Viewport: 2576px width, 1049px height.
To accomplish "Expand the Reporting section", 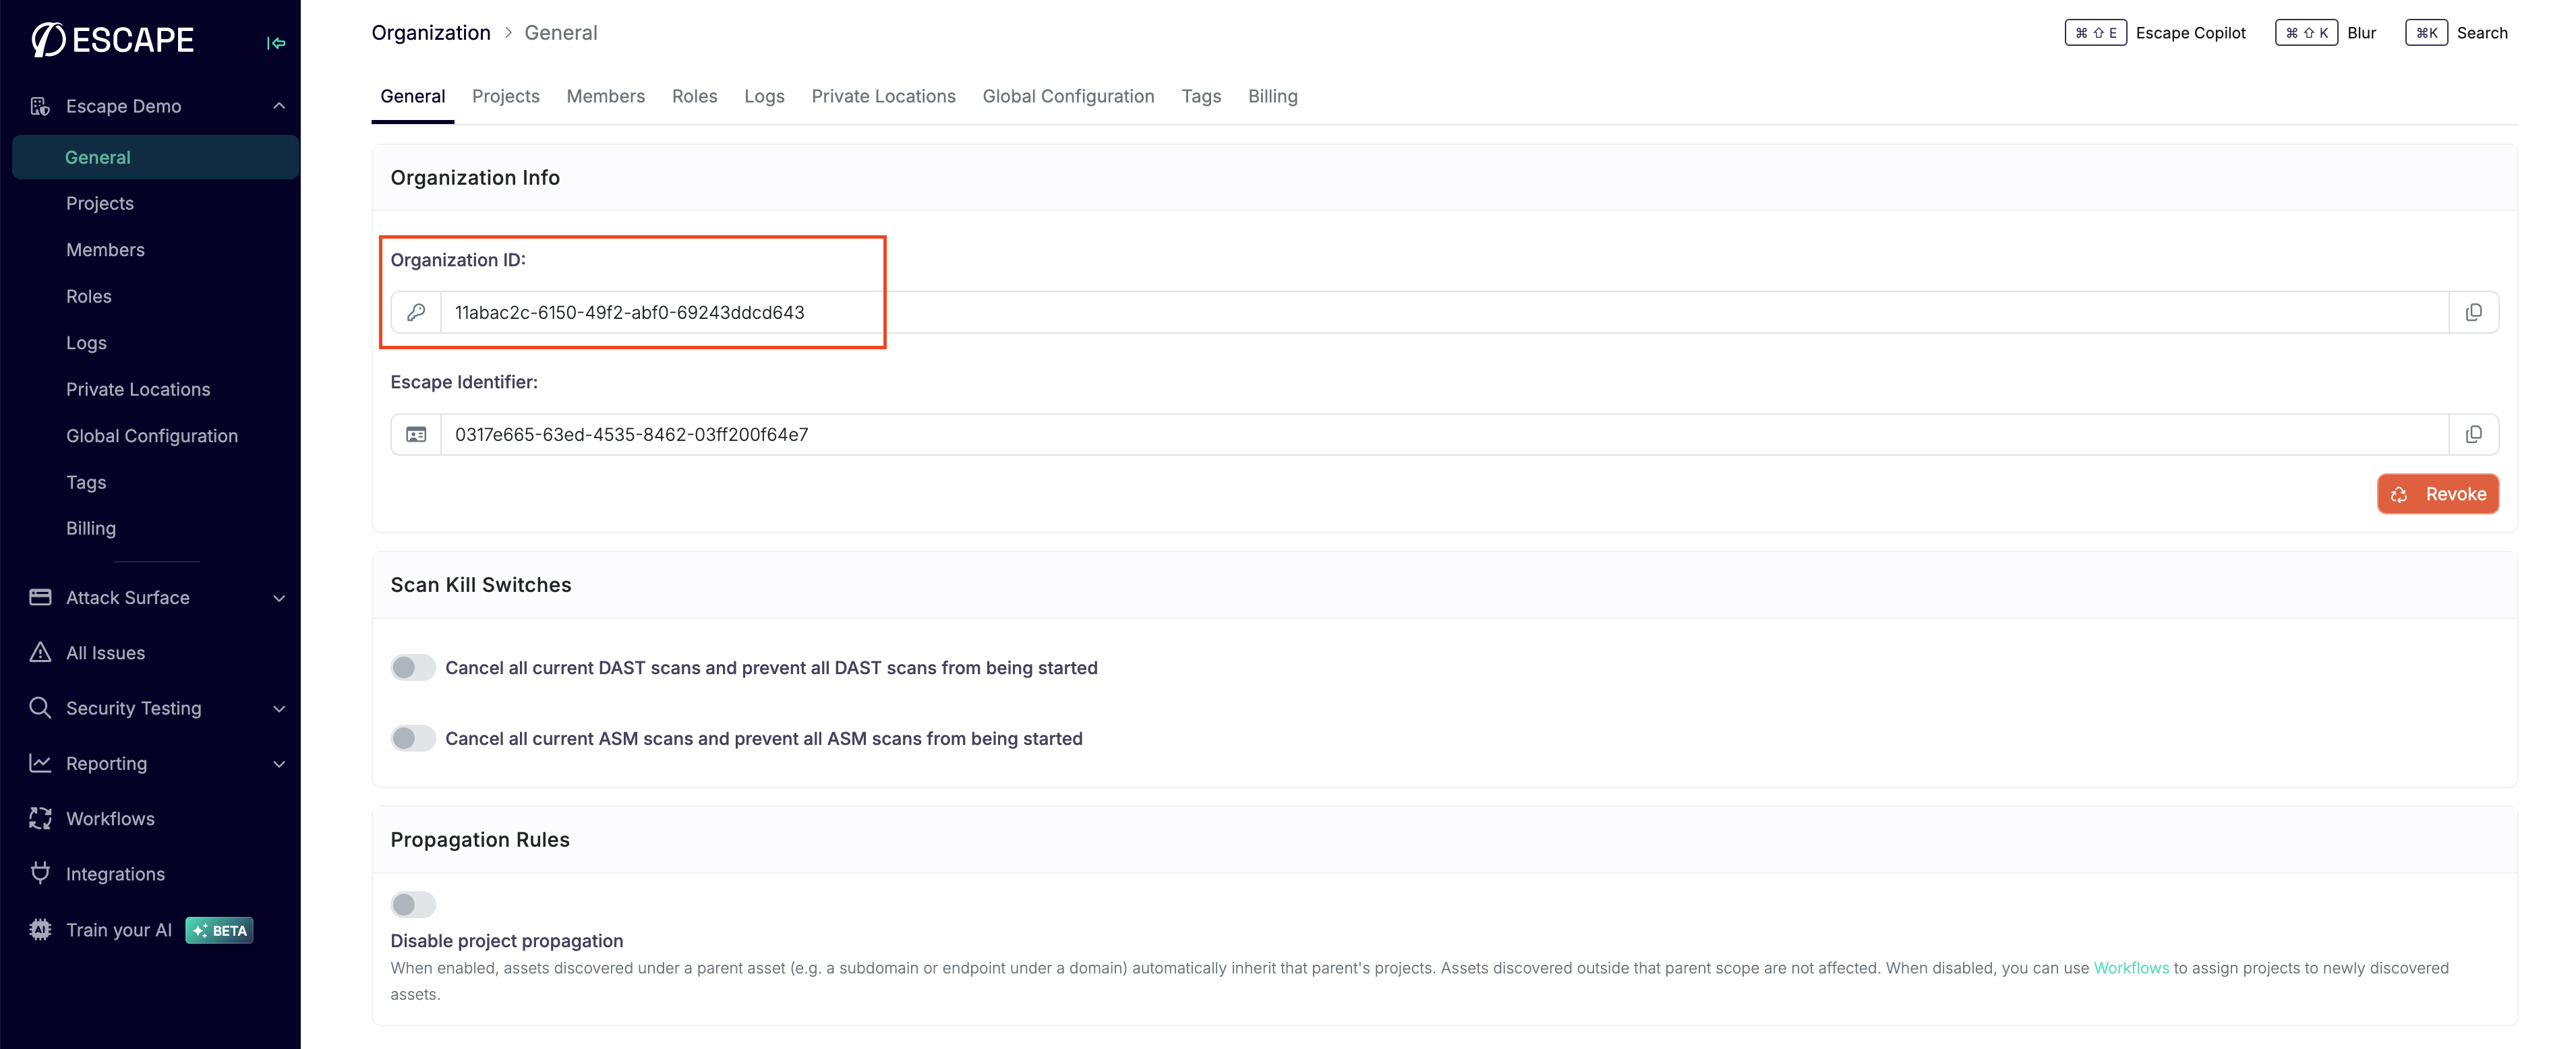I will pos(279,763).
